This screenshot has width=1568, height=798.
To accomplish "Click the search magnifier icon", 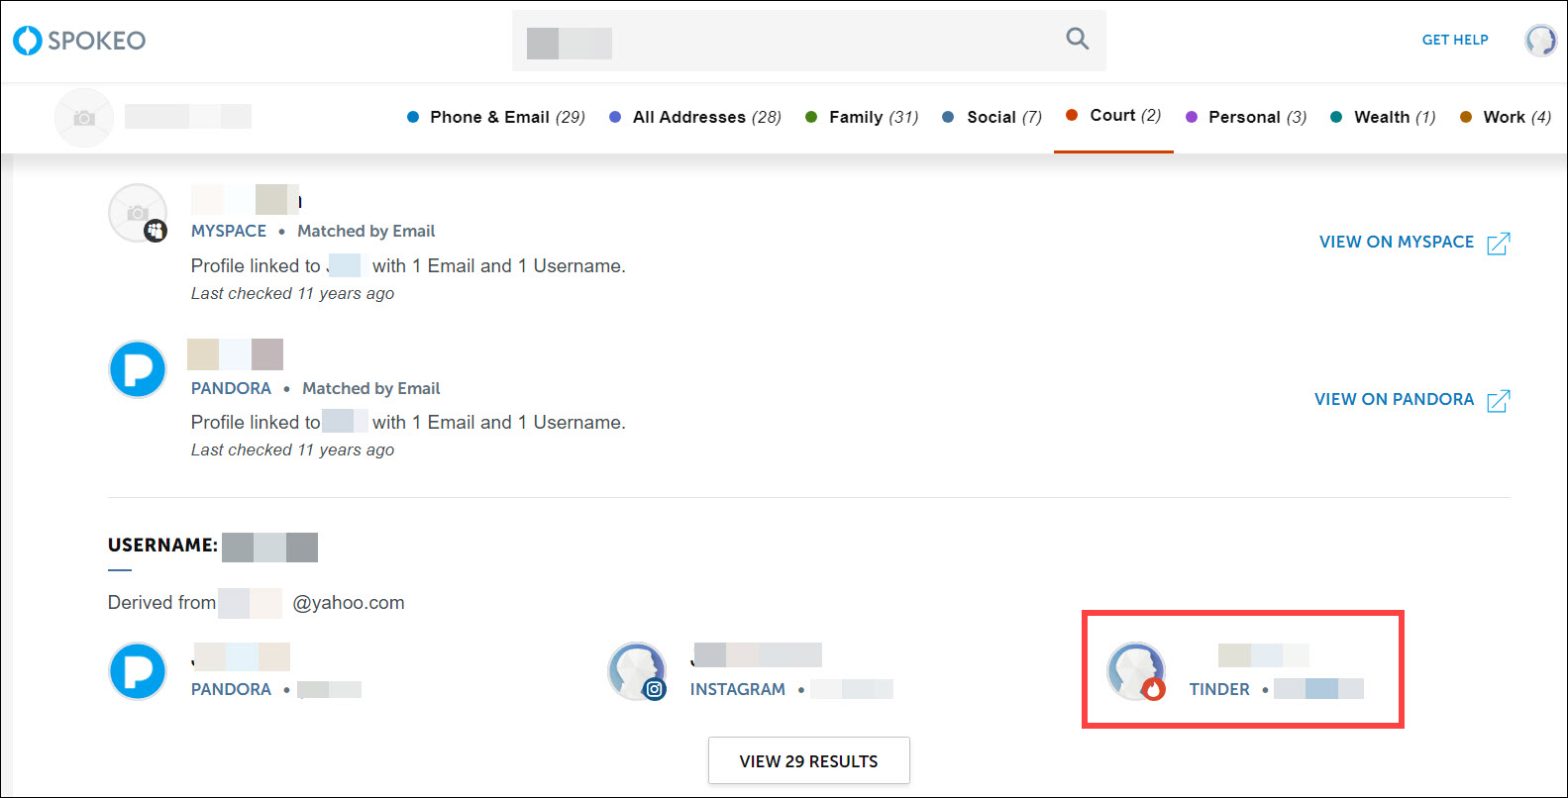I will (1077, 39).
